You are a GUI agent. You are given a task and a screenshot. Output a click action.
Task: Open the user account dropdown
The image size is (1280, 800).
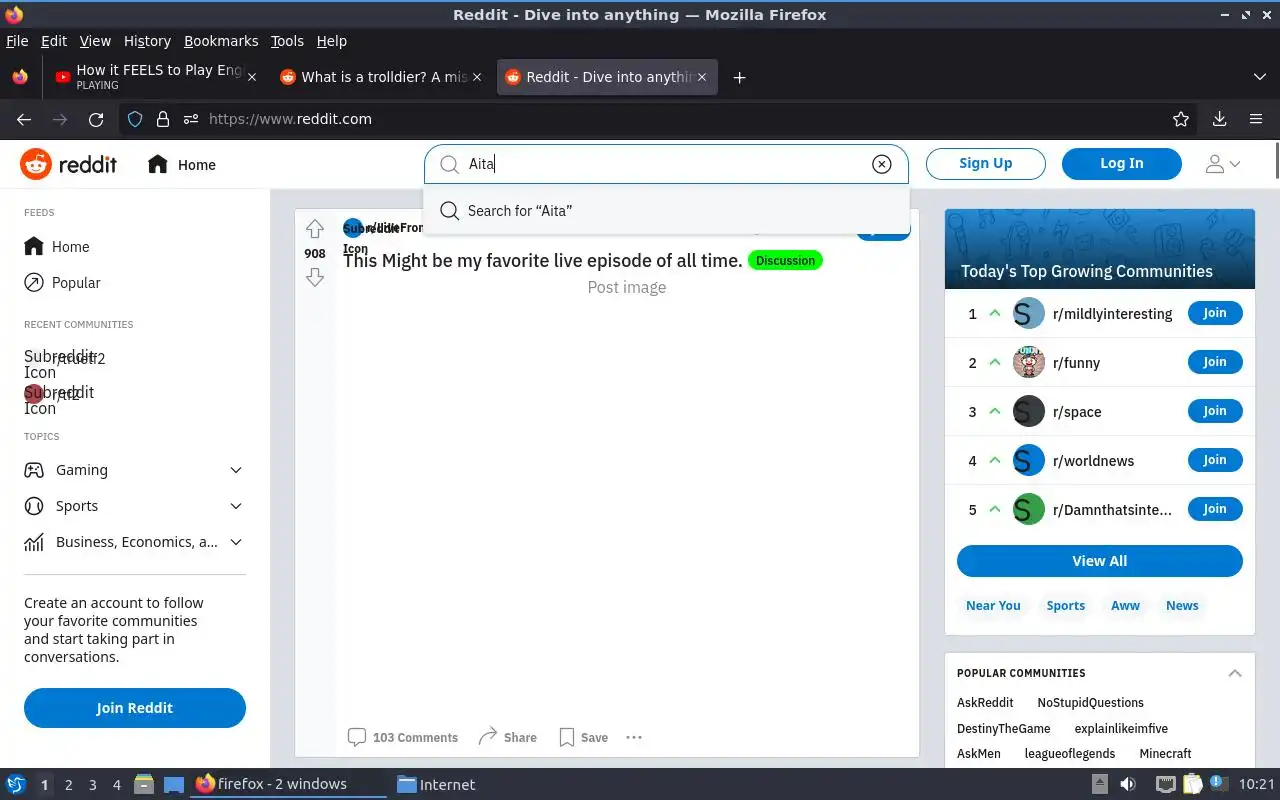[1223, 164]
